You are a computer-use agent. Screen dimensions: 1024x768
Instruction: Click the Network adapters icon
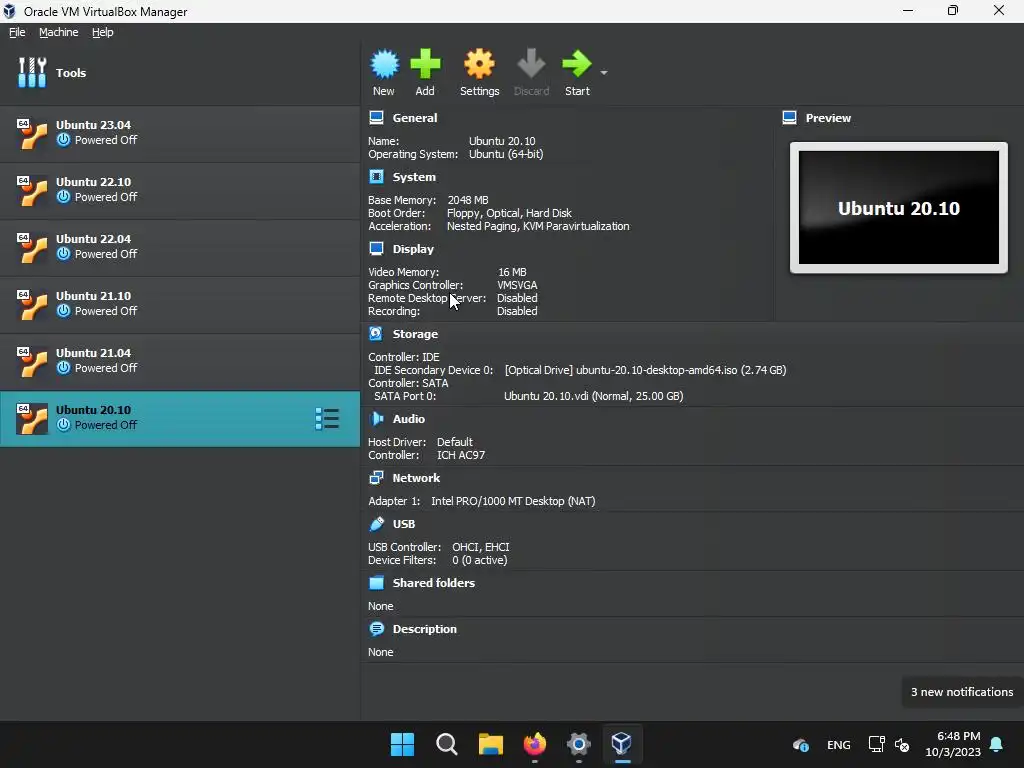point(376,477)
